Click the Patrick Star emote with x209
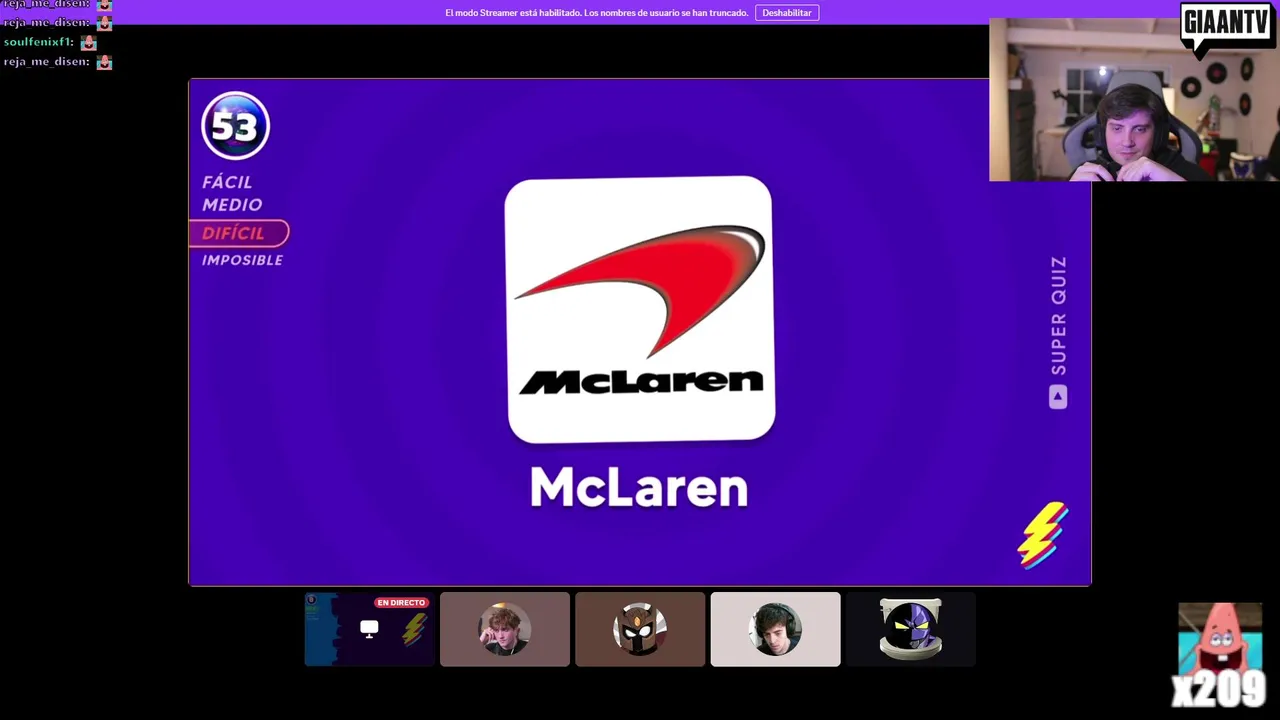This screenshot has height=720, width=1280. [x=1220, y=655]
